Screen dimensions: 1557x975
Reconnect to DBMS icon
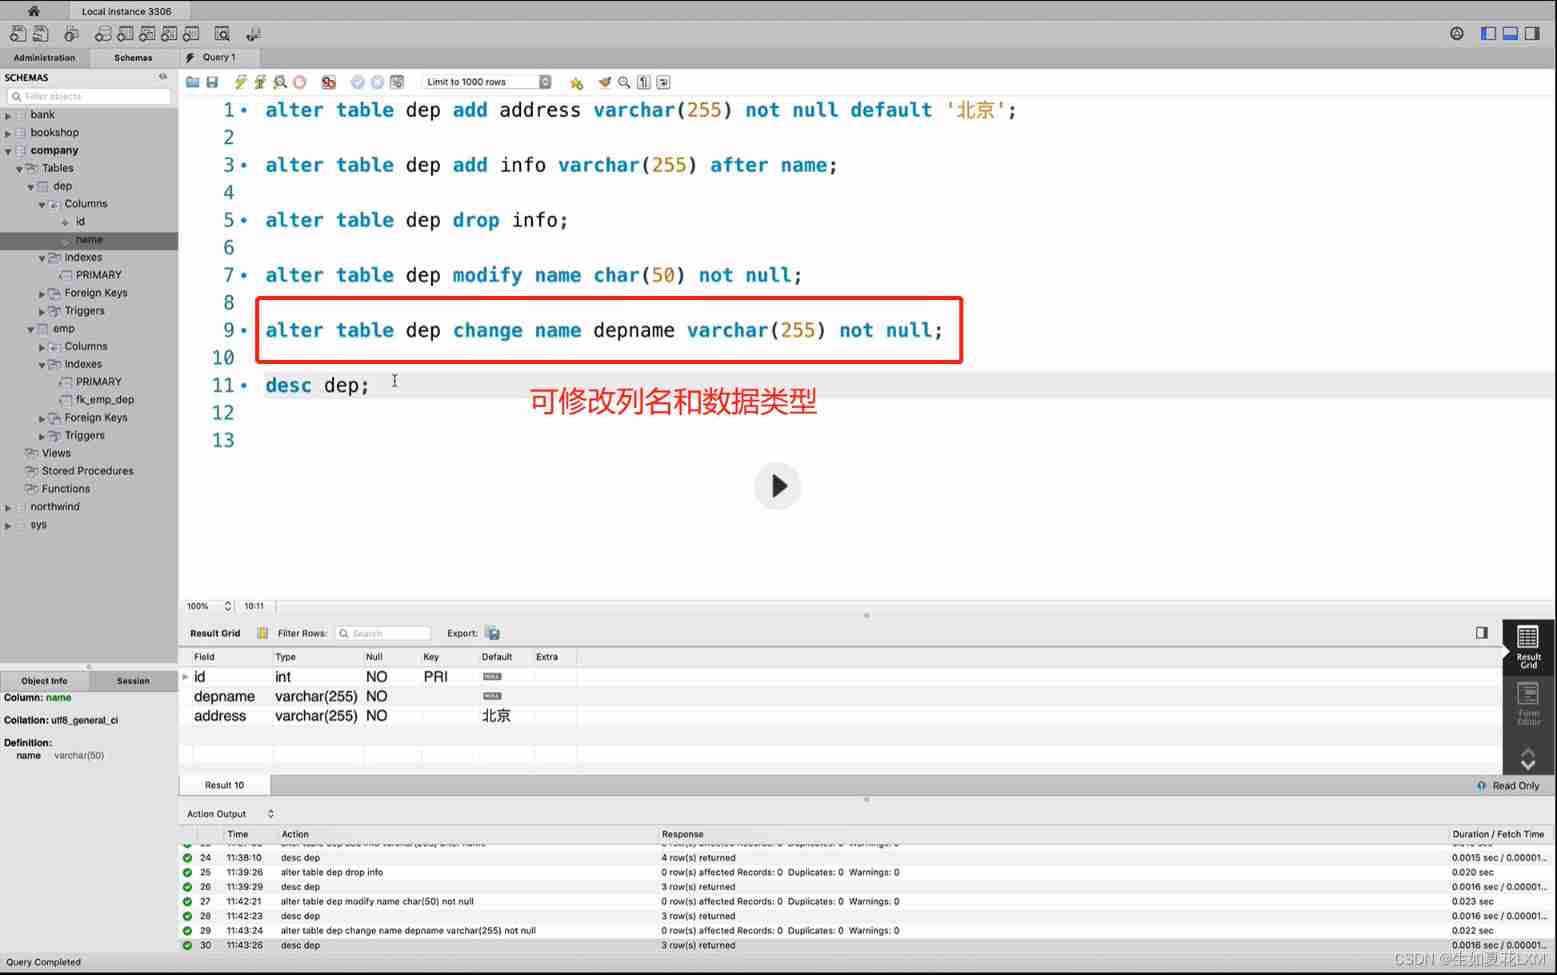tap(253, 34)
